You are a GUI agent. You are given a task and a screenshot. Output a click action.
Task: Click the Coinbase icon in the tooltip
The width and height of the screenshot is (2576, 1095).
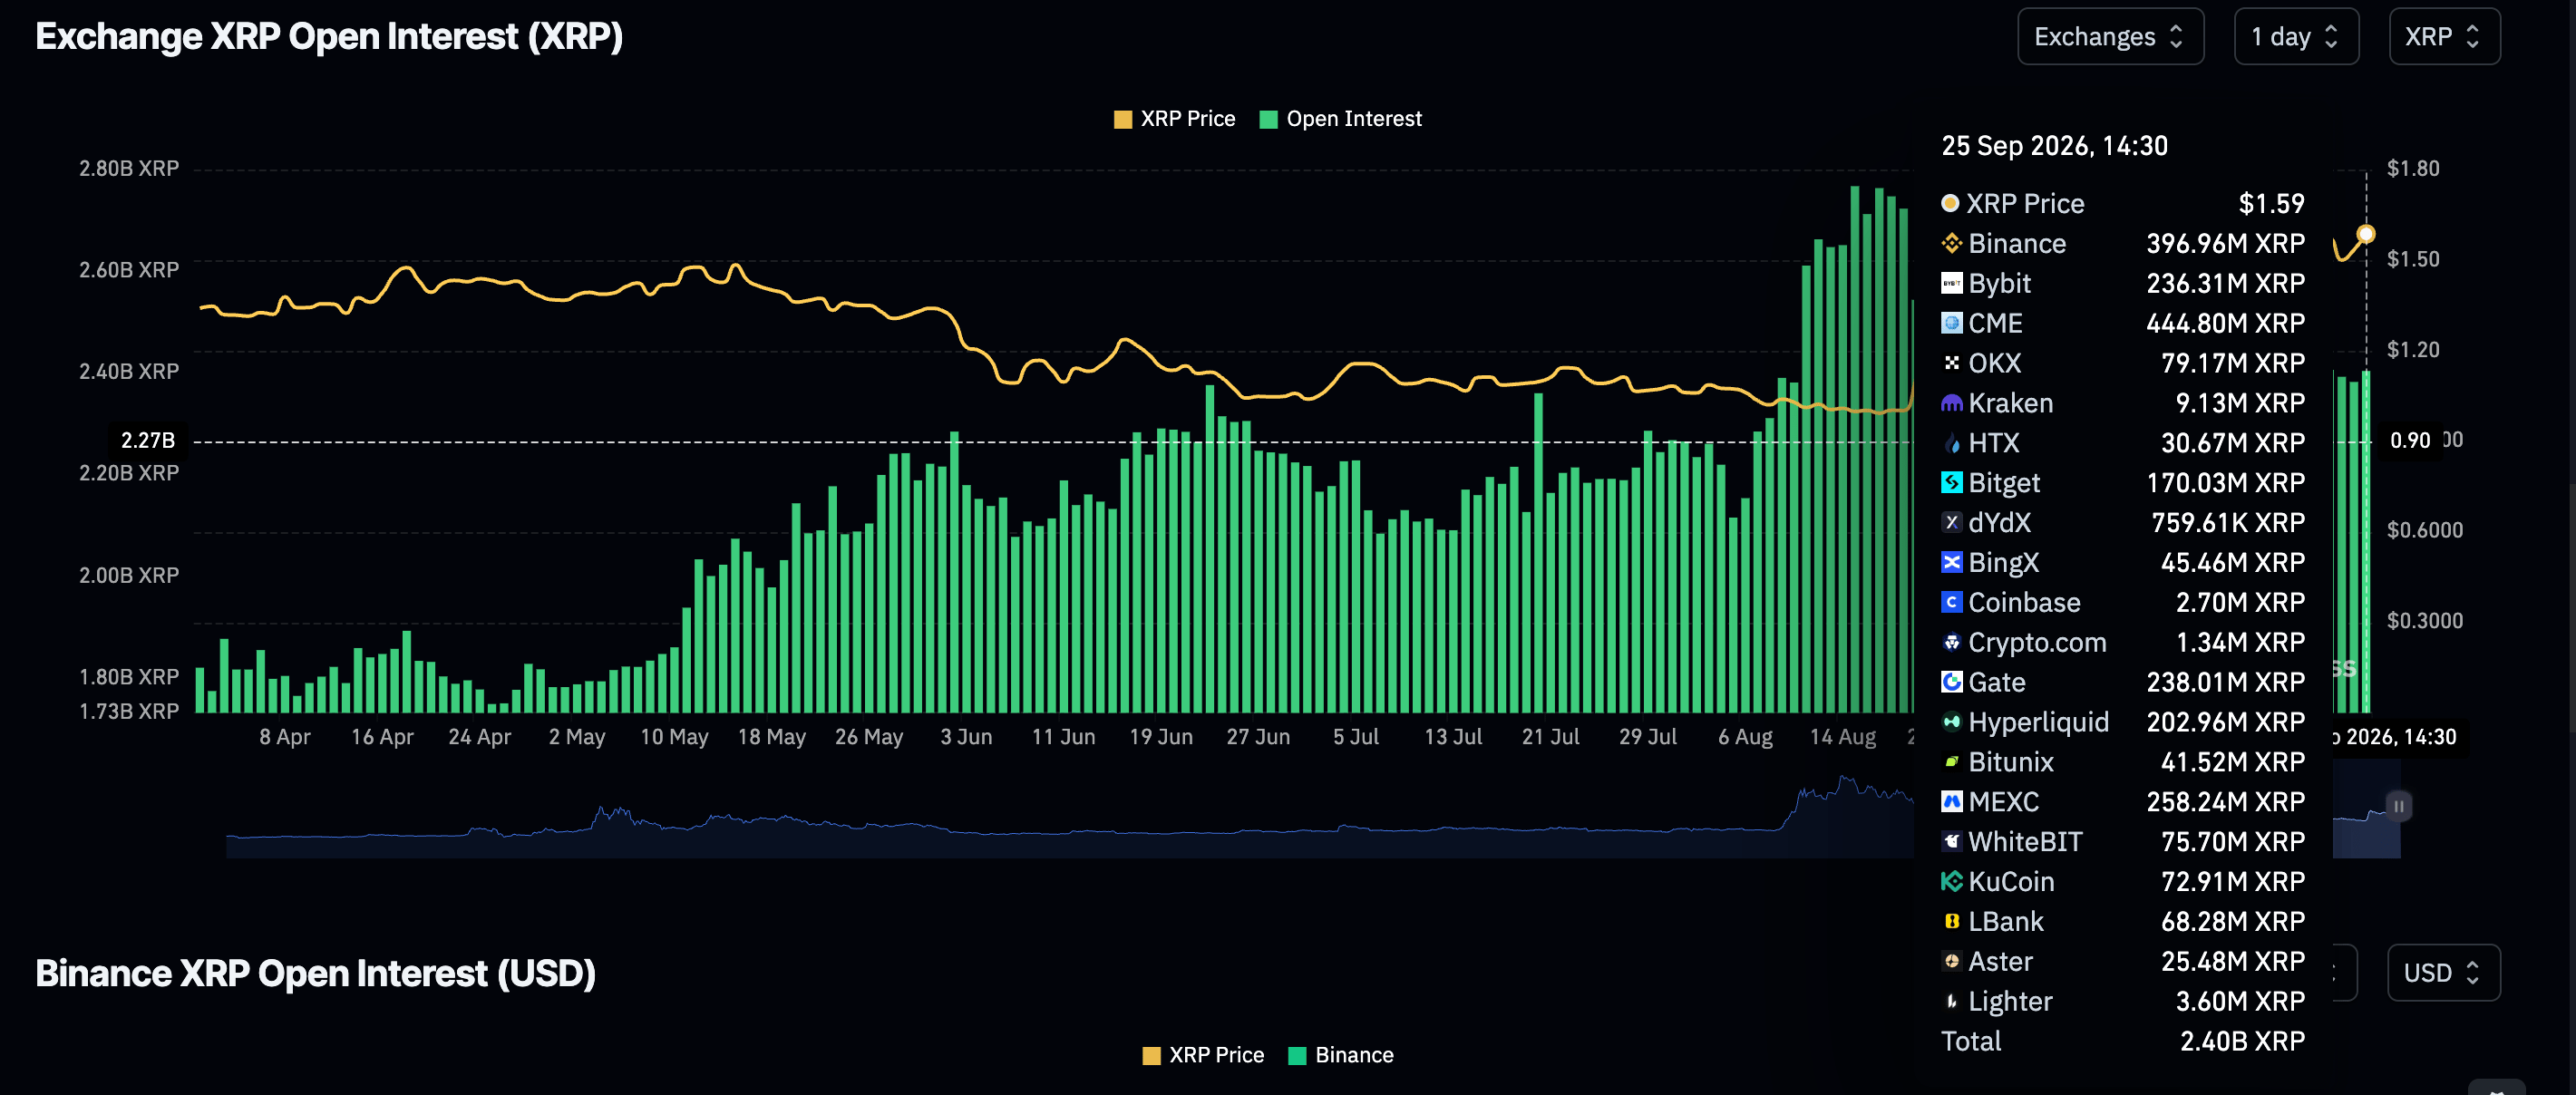1951,602
